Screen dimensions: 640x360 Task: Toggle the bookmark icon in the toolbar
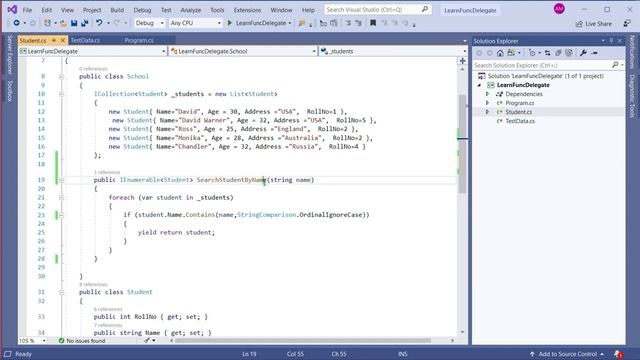click(373, 23)
